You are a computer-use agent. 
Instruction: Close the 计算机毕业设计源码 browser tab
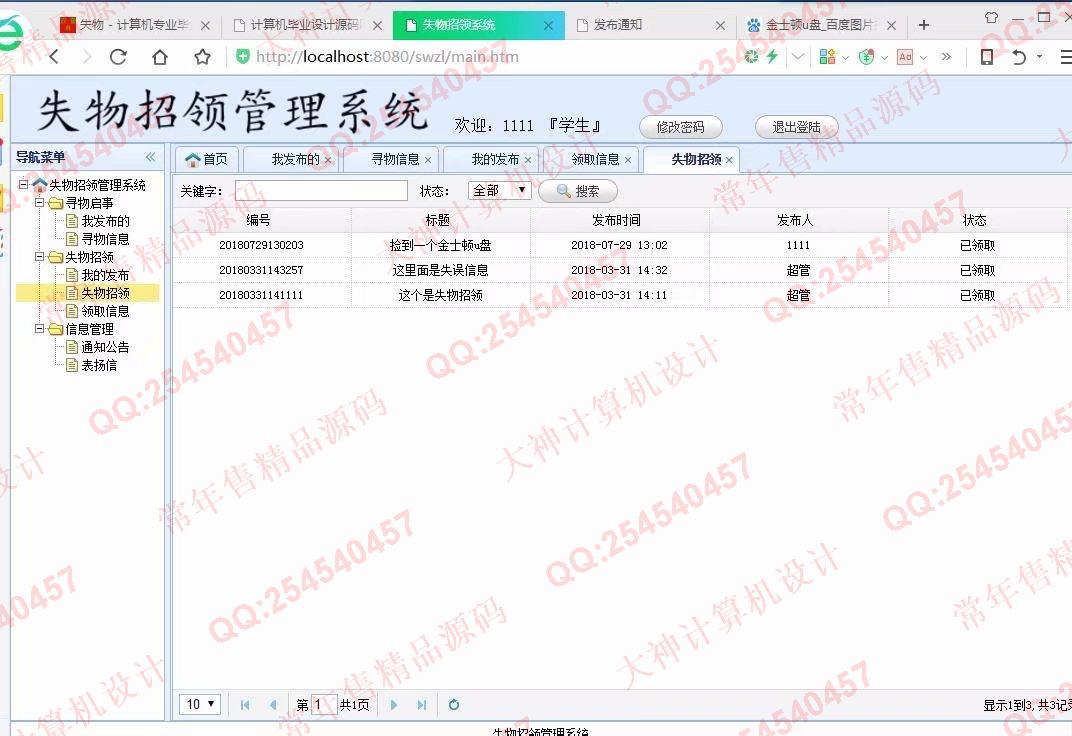(x=377, y=25)
